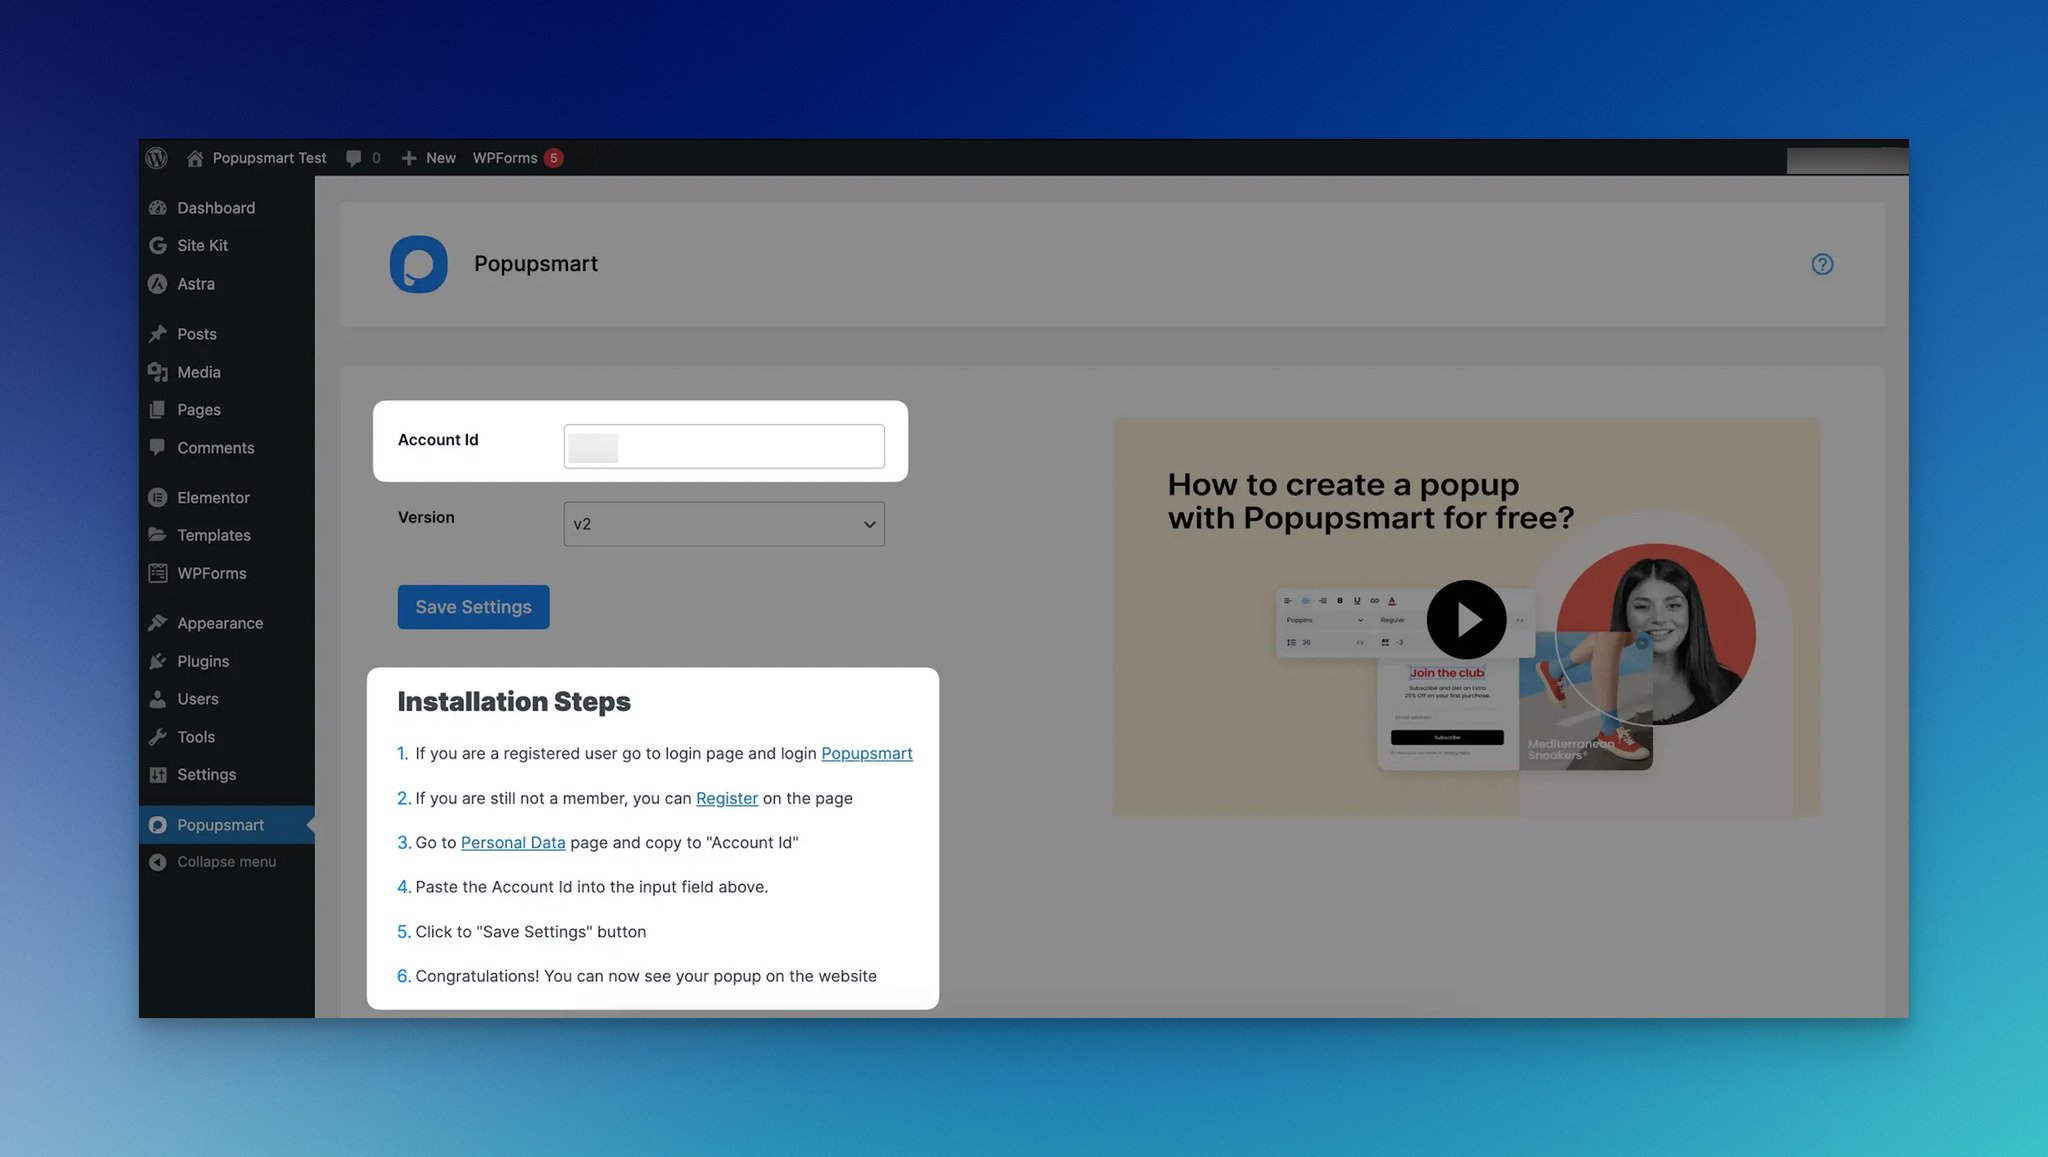Image resolution: width=2048 pixels, height=1157 pixels.
Task: Click the Posts menu item
Action: 197,335
